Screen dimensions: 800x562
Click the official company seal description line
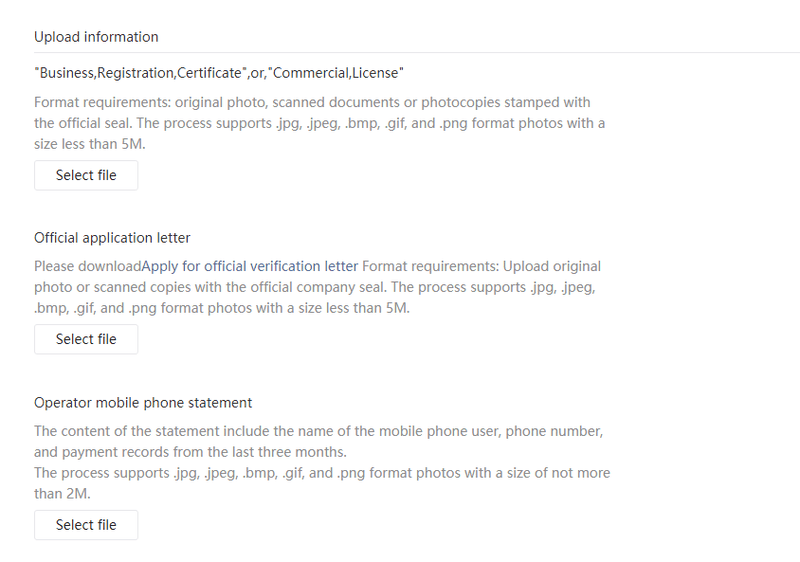pos(315,287)
